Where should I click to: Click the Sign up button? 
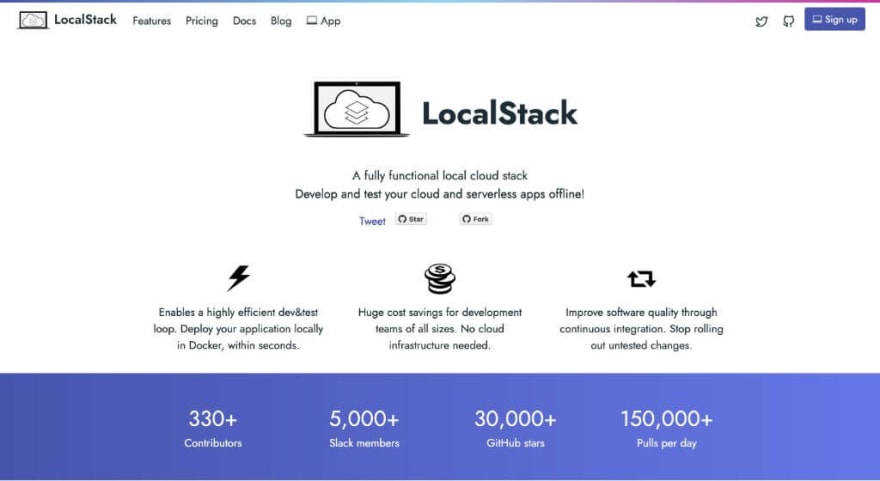[x=835, y=19]
